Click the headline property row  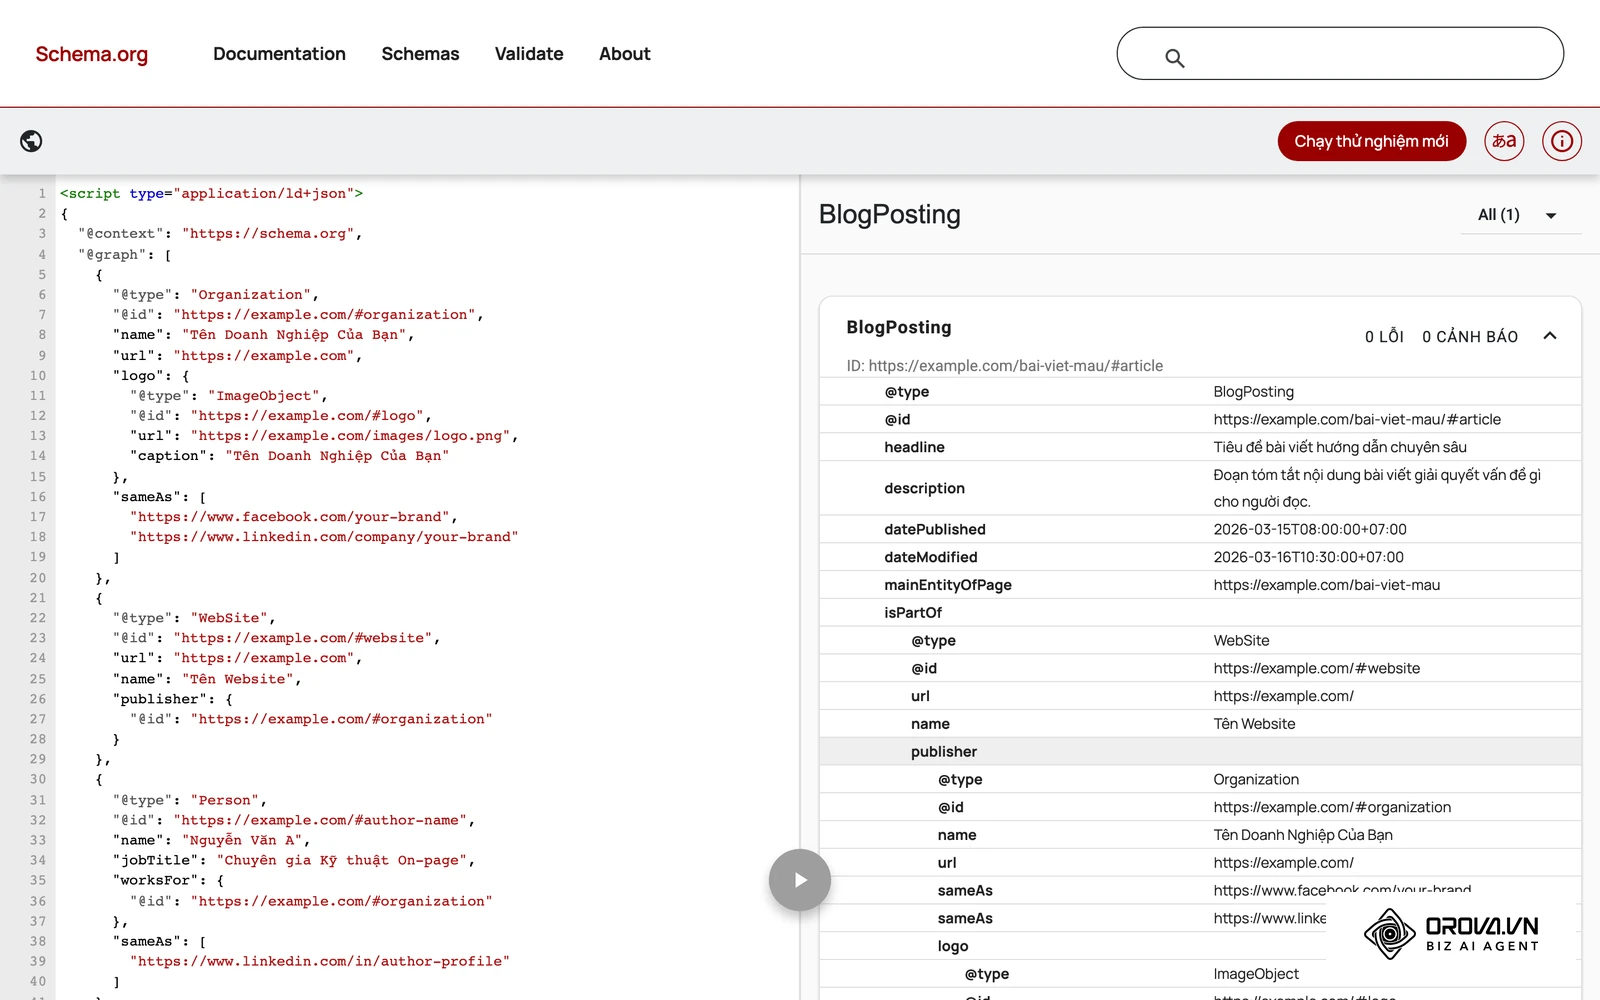[x=1200, y=447]
